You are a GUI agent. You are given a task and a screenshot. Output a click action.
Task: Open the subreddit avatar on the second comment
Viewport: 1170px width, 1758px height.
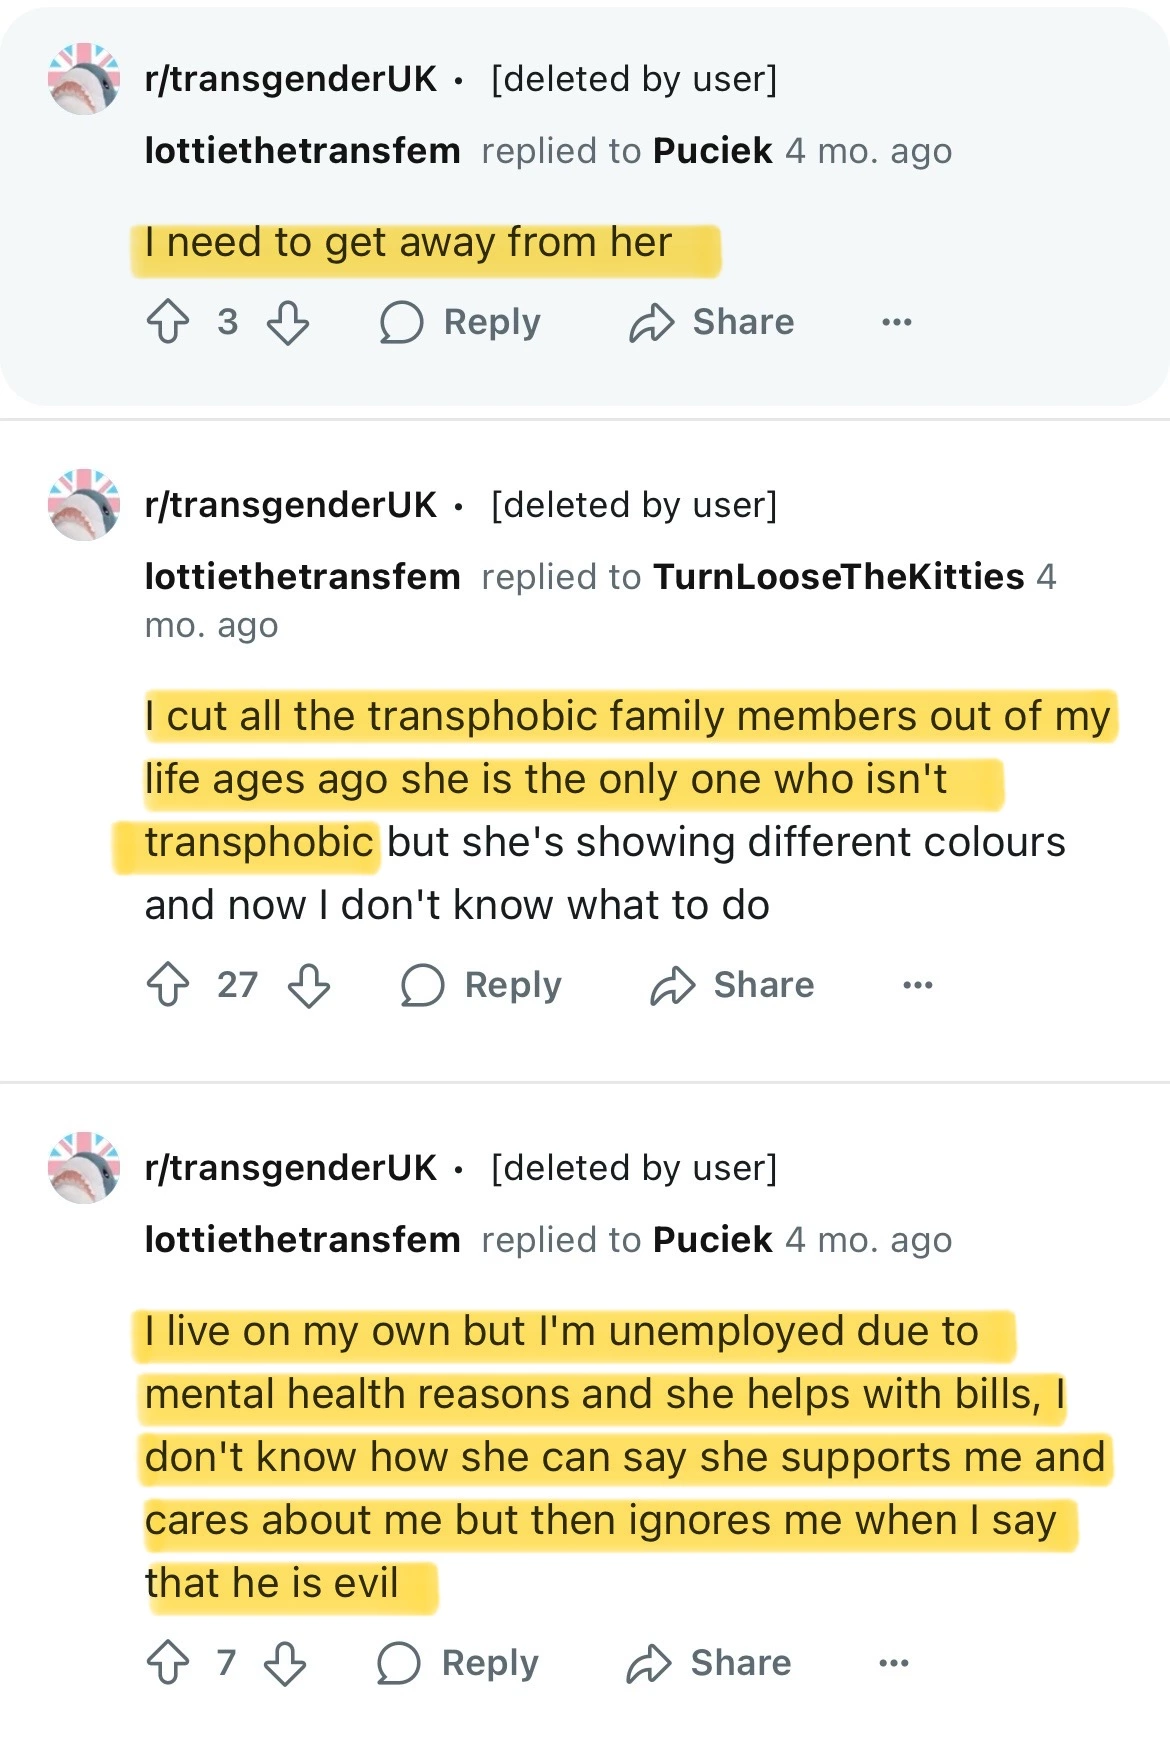pyautogui.click(x=84, y=505)
